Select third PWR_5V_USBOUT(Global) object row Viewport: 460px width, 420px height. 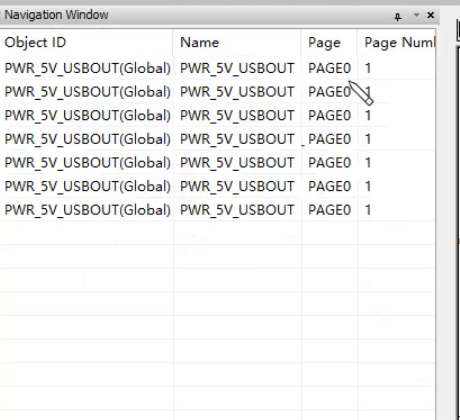tap(217, 115)
